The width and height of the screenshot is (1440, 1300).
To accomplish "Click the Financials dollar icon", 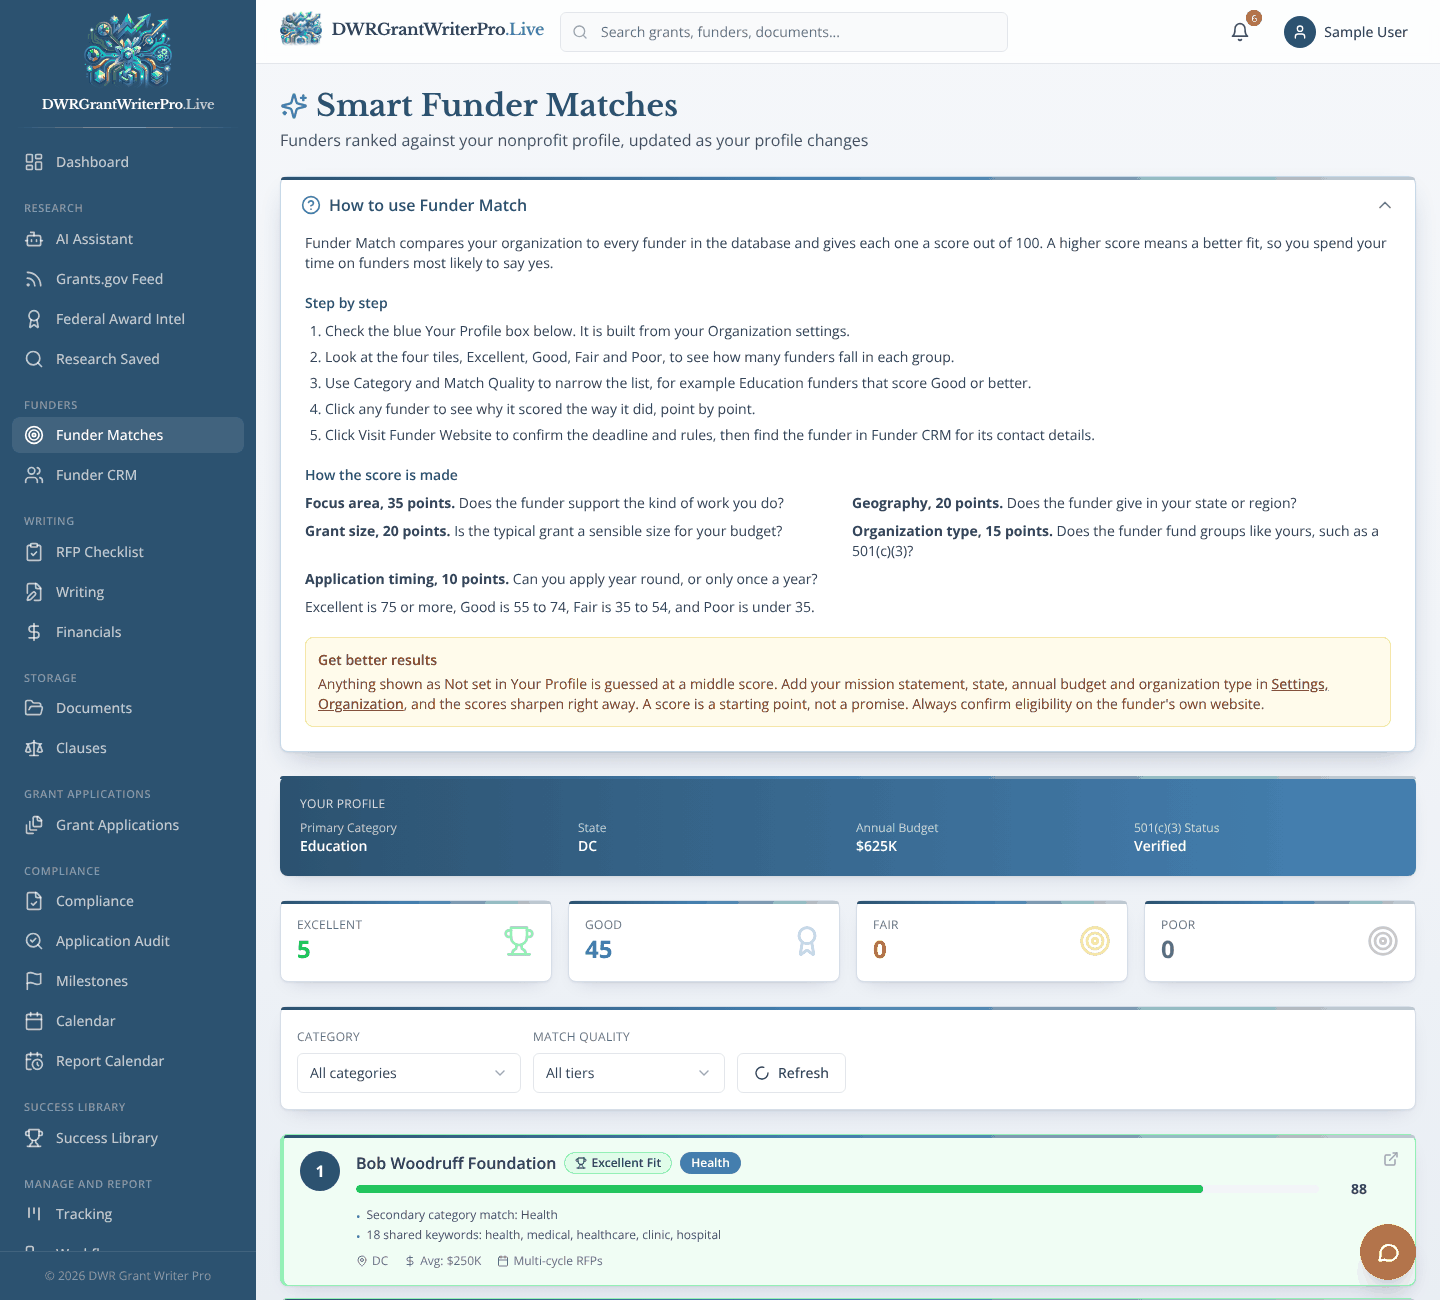I will 34,632.
